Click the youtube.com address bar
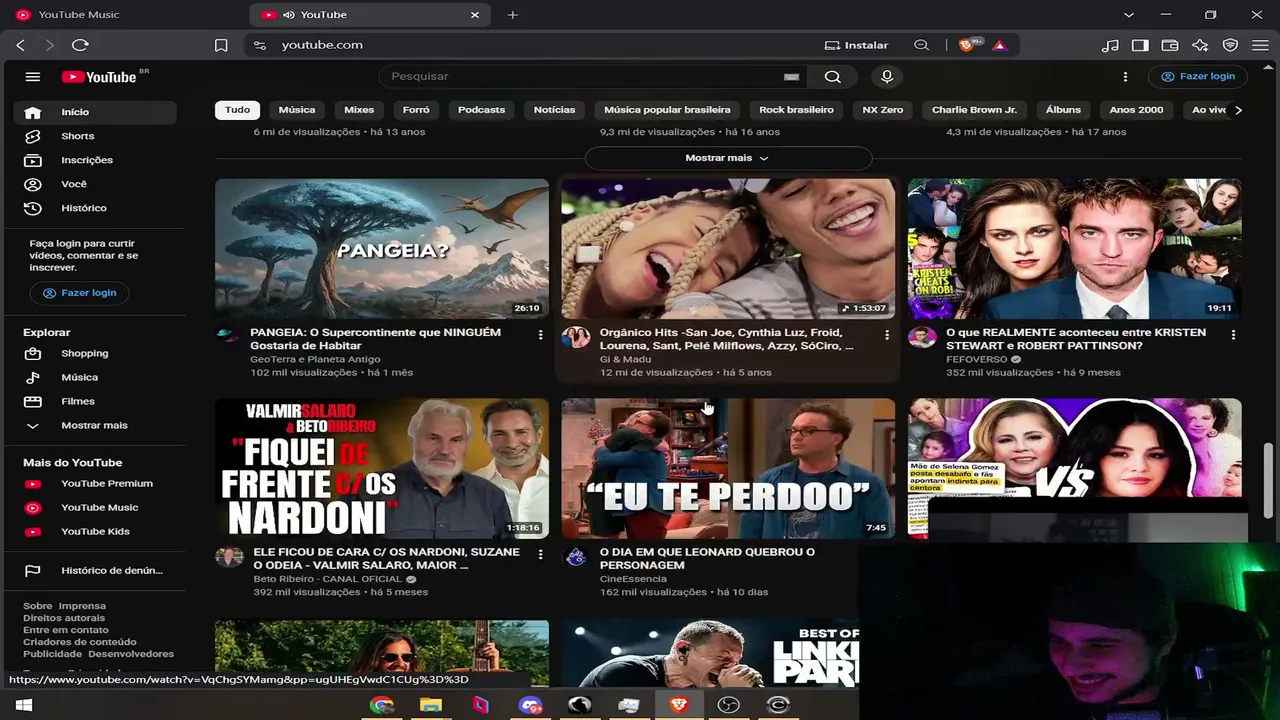 [540, 45]
